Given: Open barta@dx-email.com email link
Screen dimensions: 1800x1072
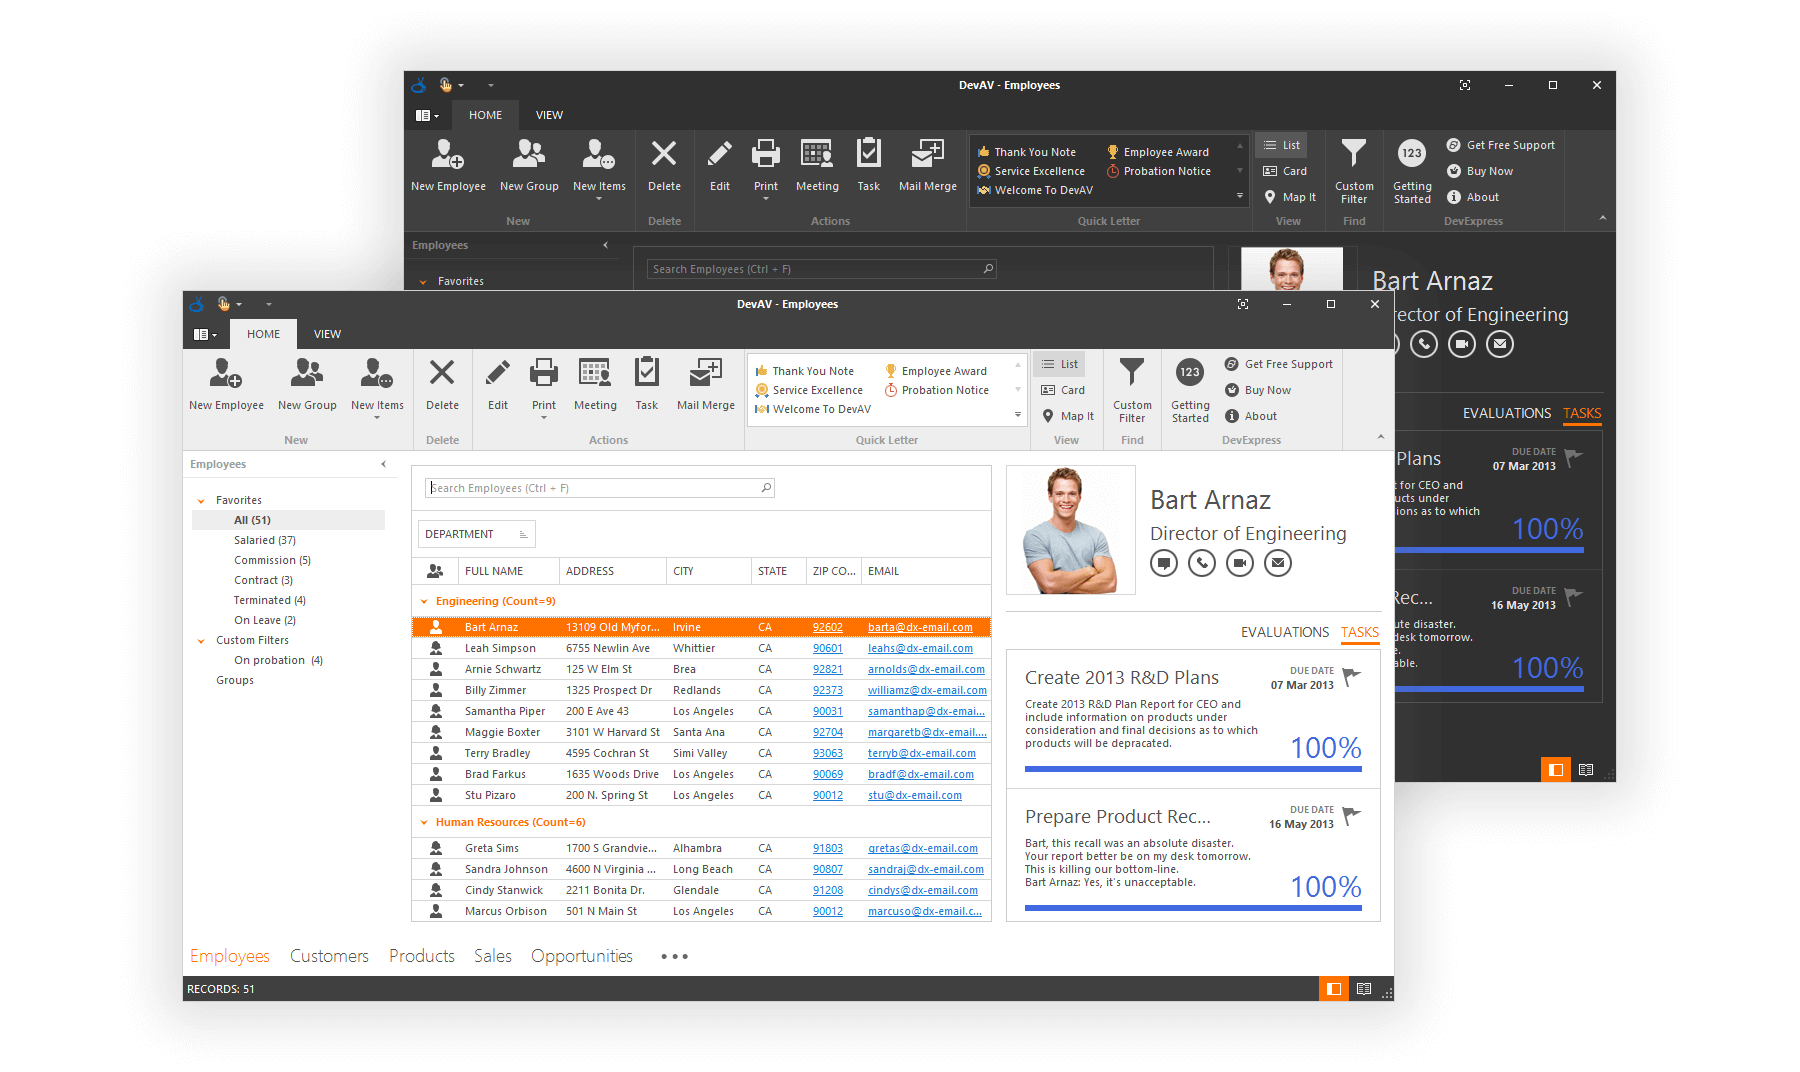Looking at the screenshot, I should pyautogui.click(x=920, y=627).
